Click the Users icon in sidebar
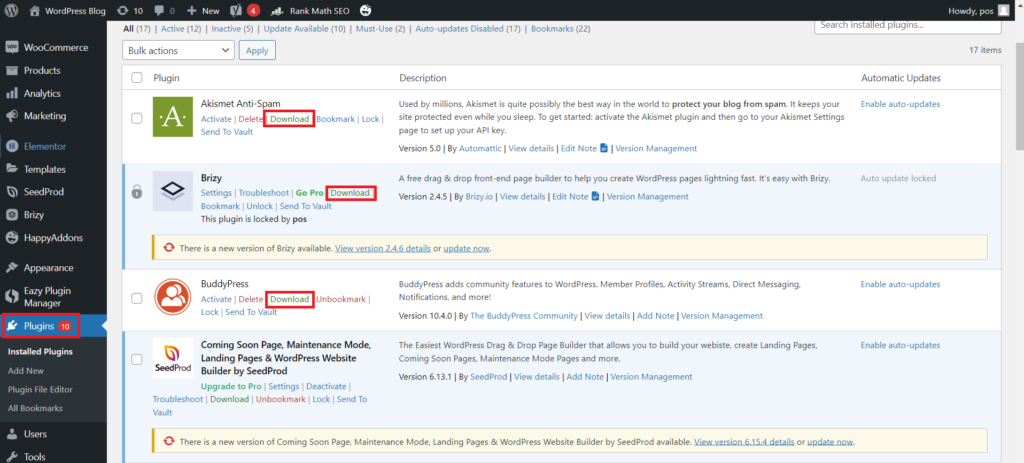 click(x=12, y=434)
